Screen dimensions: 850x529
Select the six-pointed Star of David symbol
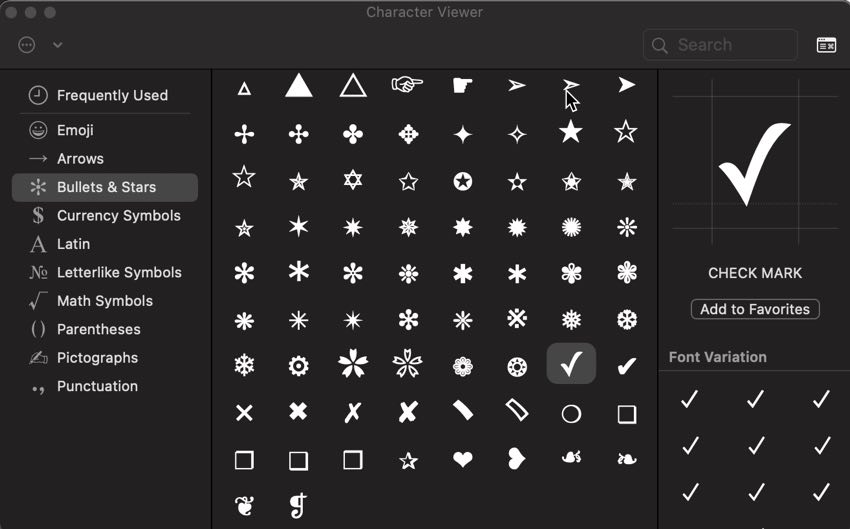(x=353, y=180)
